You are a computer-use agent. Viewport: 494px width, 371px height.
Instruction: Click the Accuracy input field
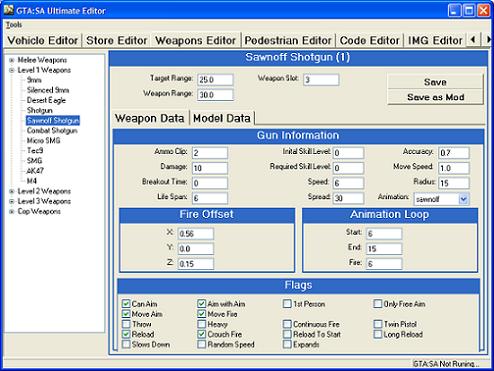click(454, 153)
